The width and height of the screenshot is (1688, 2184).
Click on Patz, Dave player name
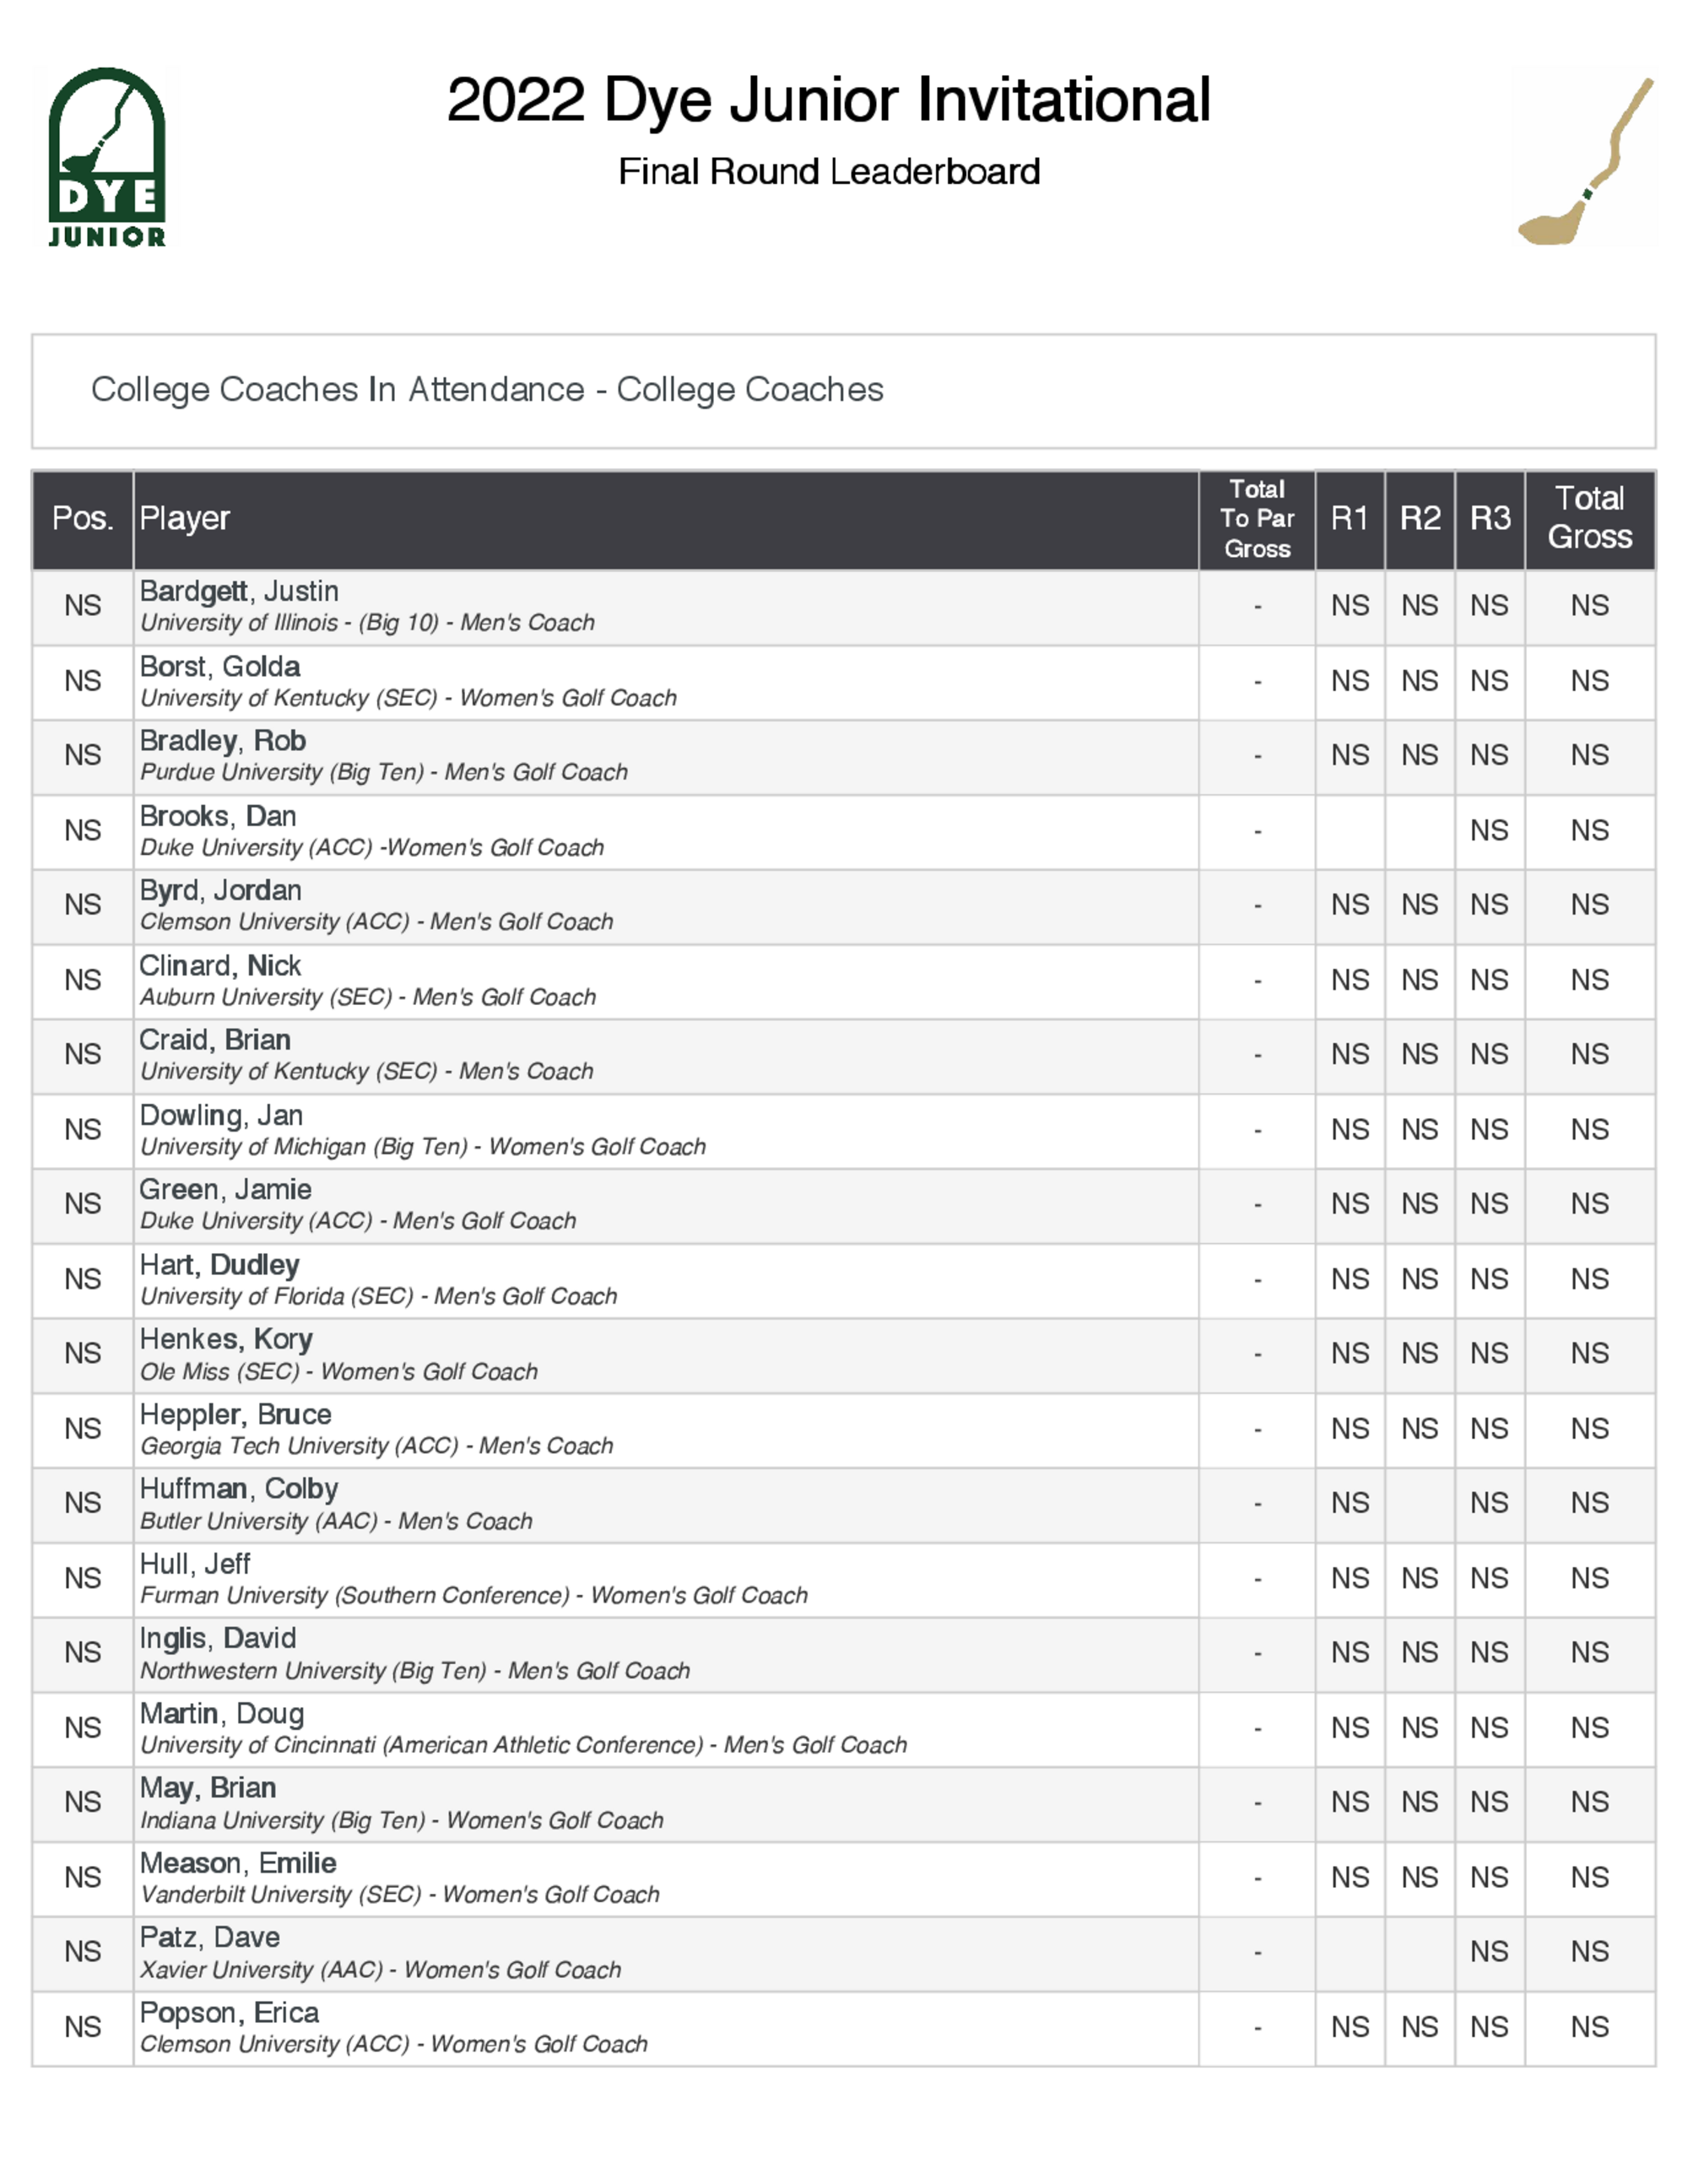point(210,1938)
